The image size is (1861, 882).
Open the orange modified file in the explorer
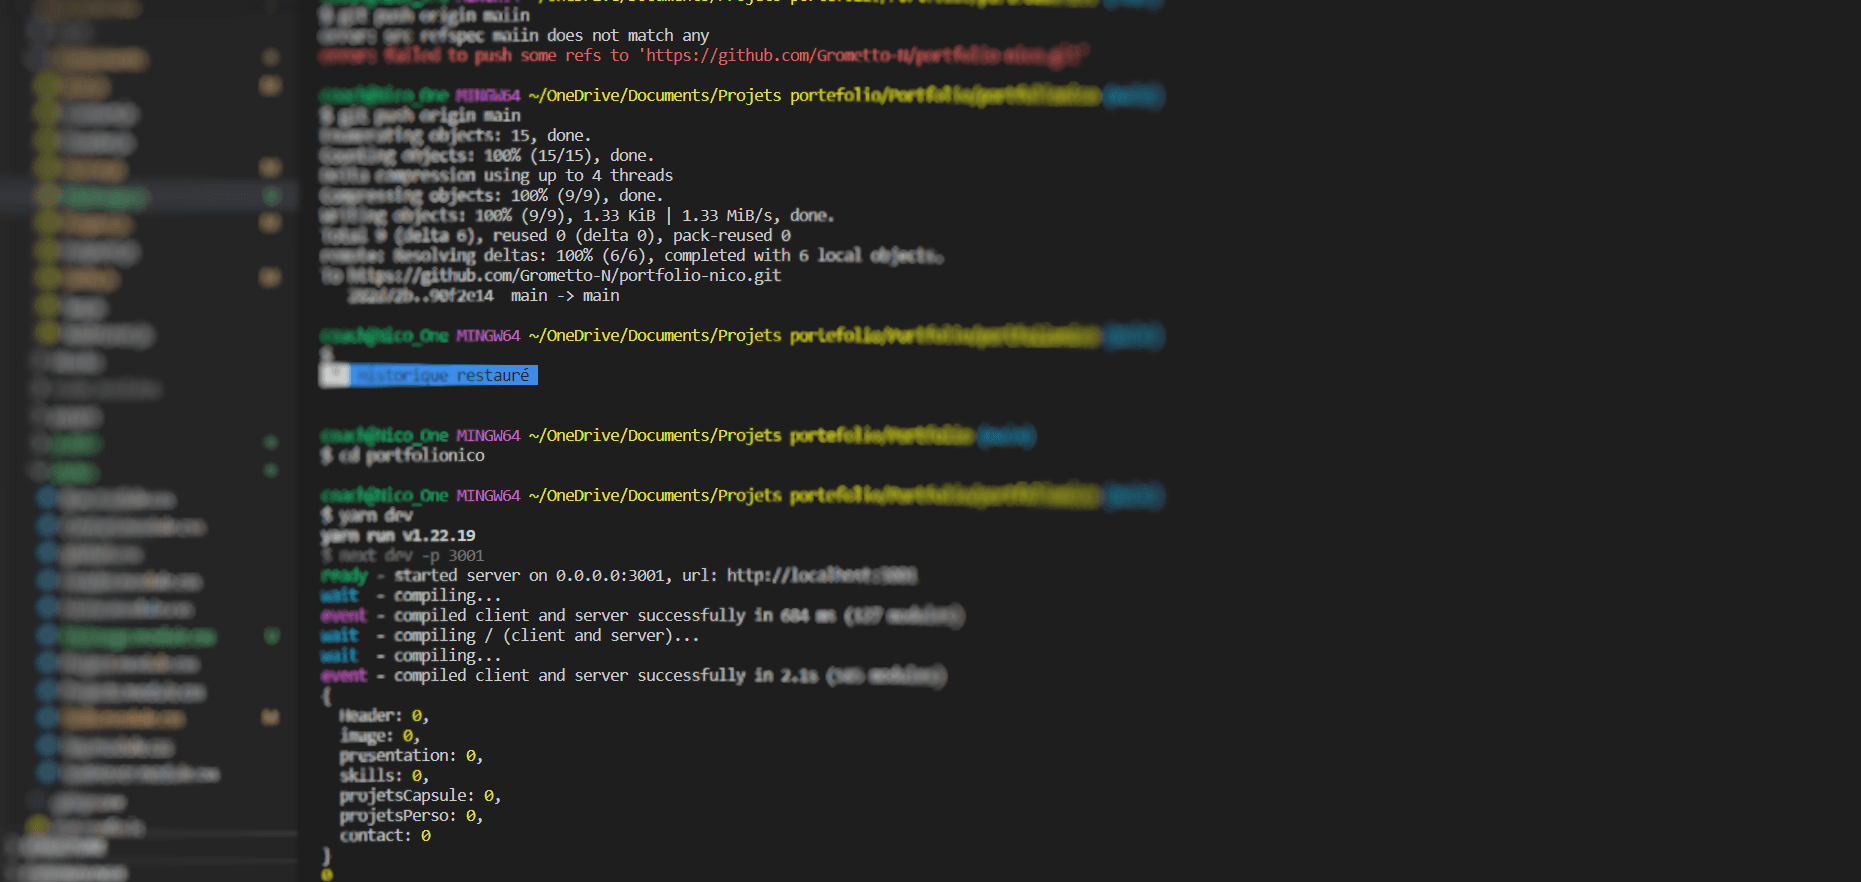click(122, 717)
